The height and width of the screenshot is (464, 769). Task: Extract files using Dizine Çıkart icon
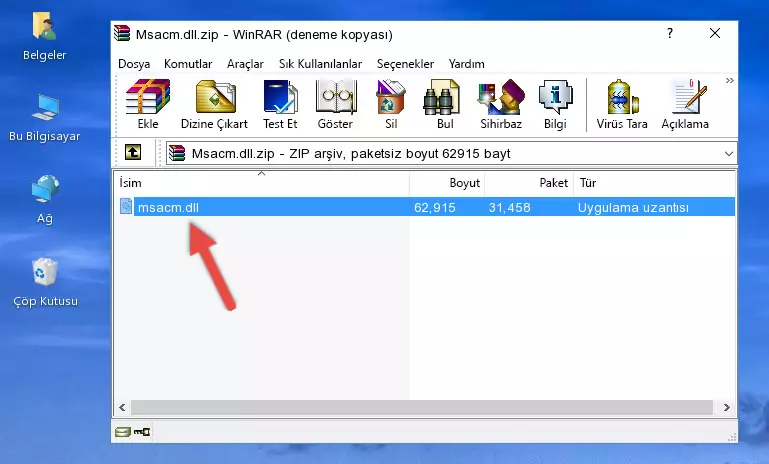tap(214, 104)
